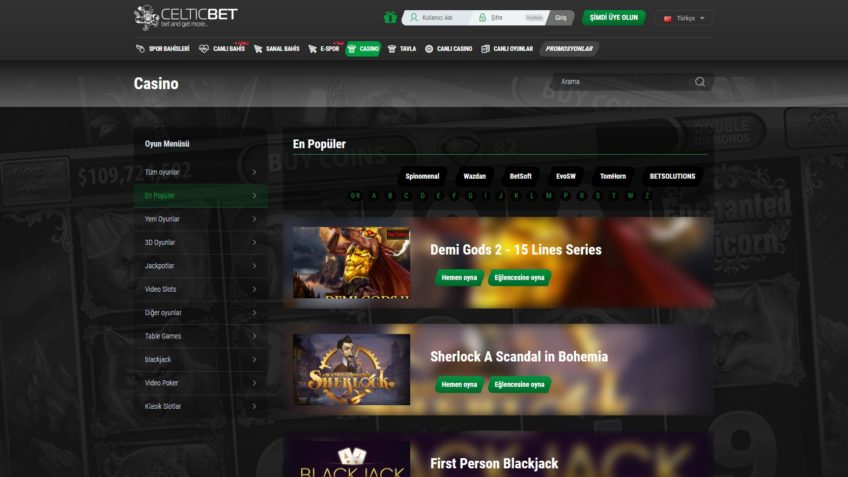This screenshot has width=848, height=477.
Task: Open Tavla backgammon section
Action: [402, 49]
